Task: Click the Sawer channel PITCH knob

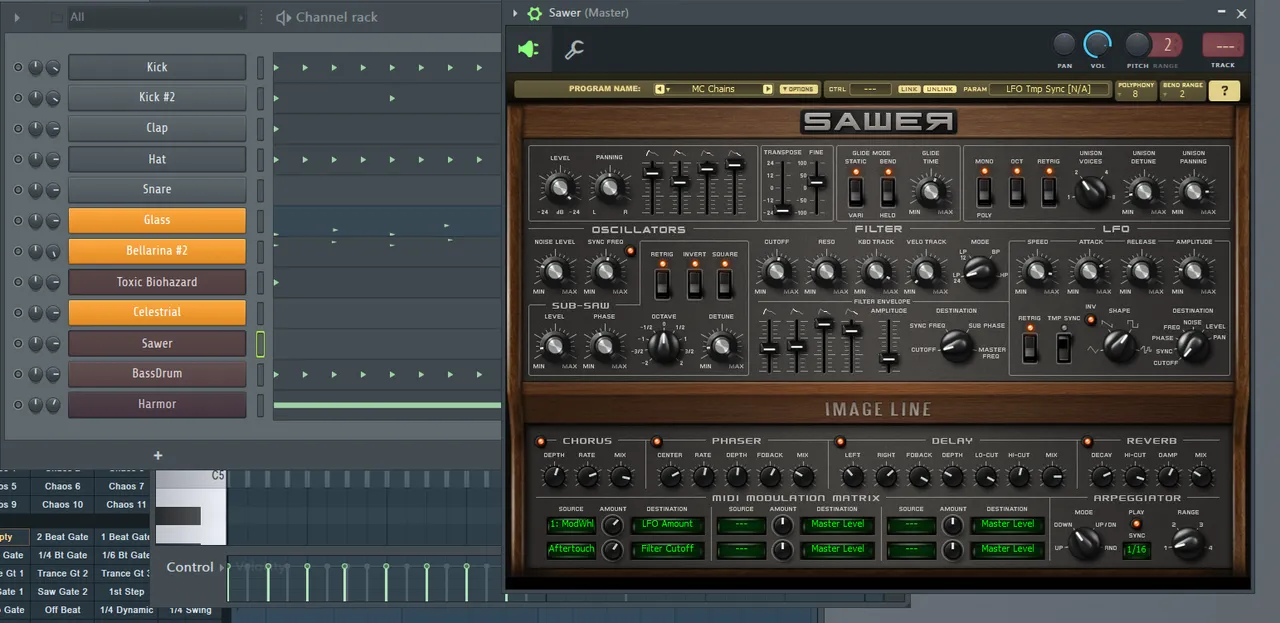Action: [x=1138, y=44]
